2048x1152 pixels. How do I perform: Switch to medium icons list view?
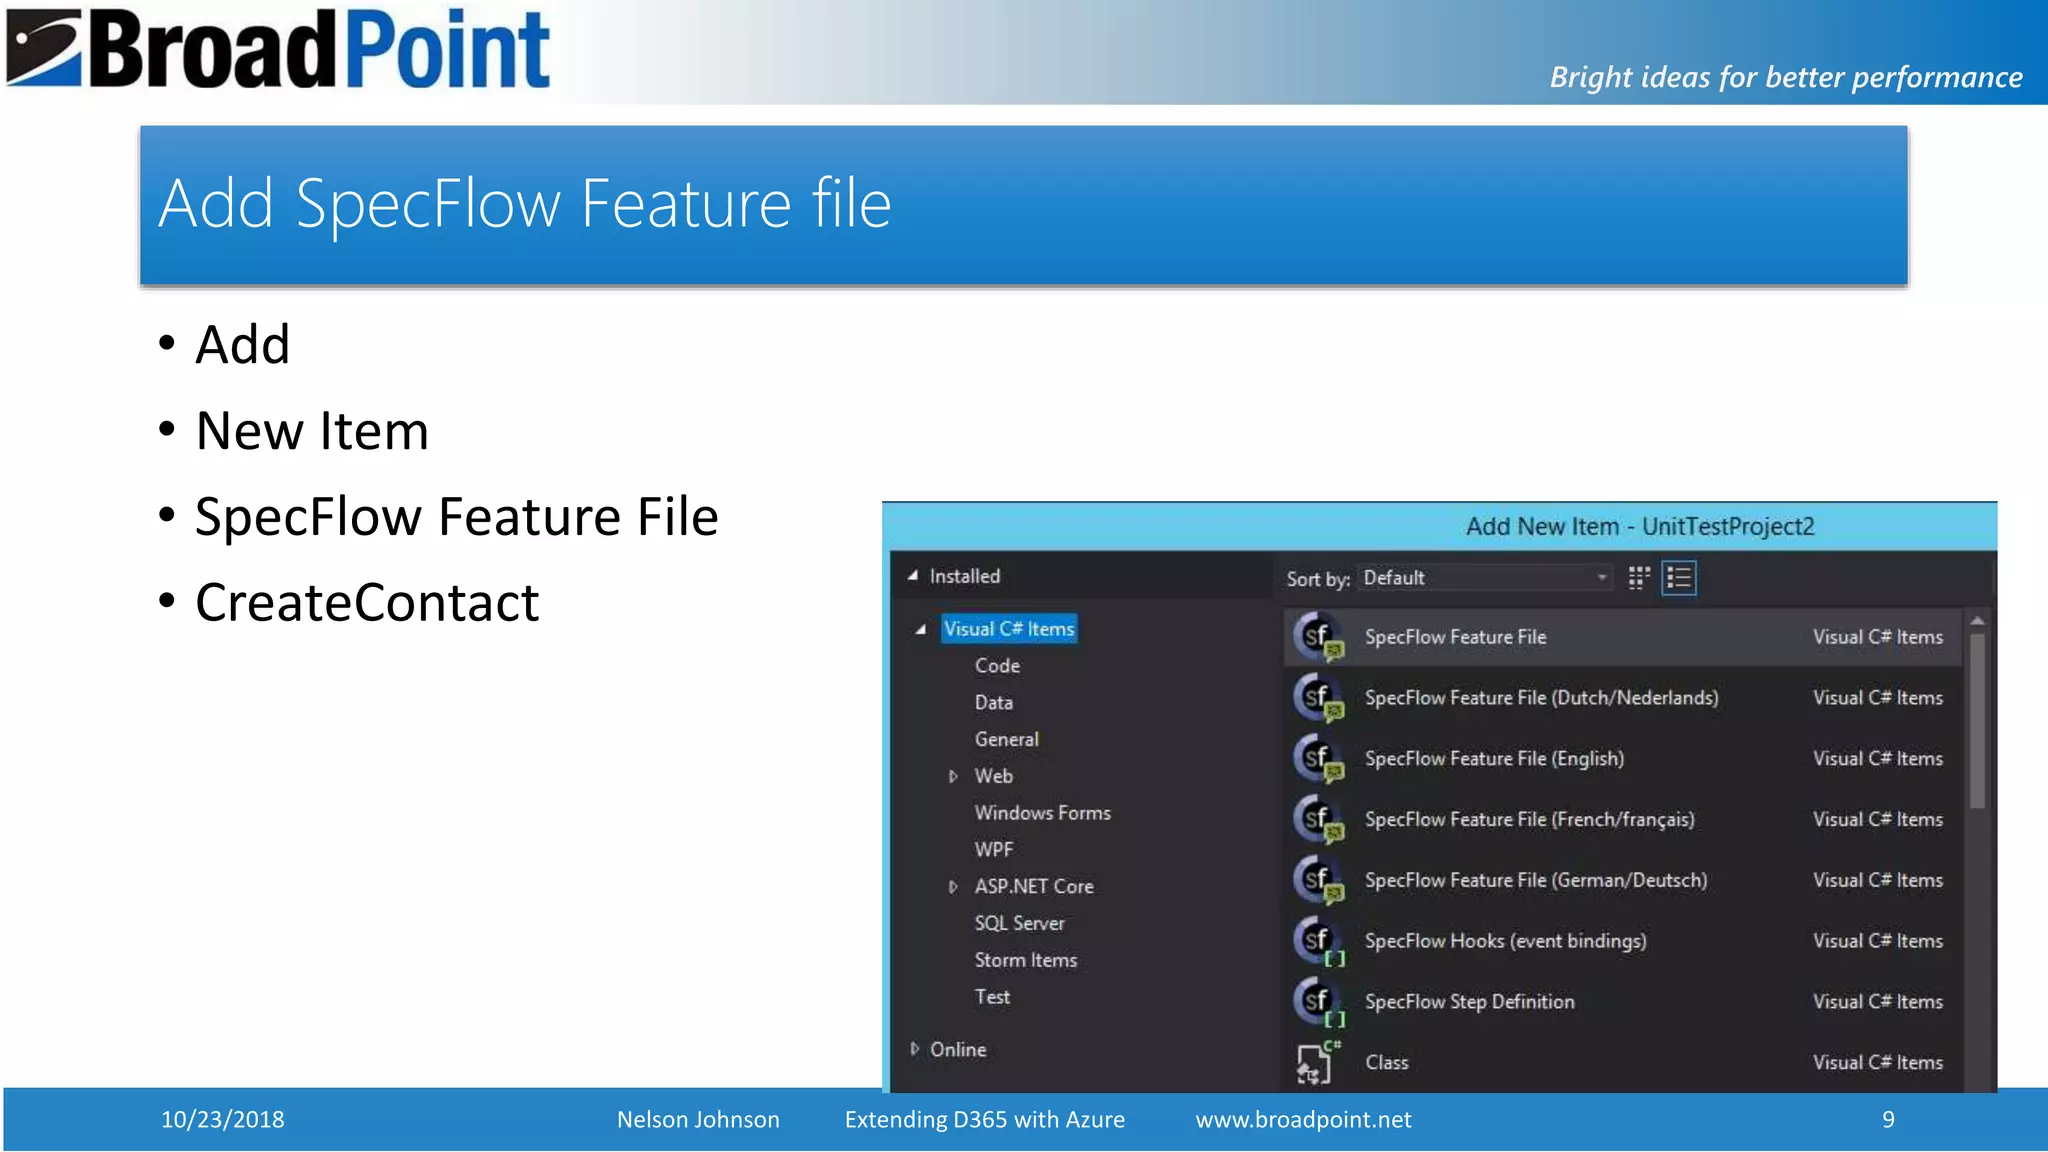click(1679, 578)
